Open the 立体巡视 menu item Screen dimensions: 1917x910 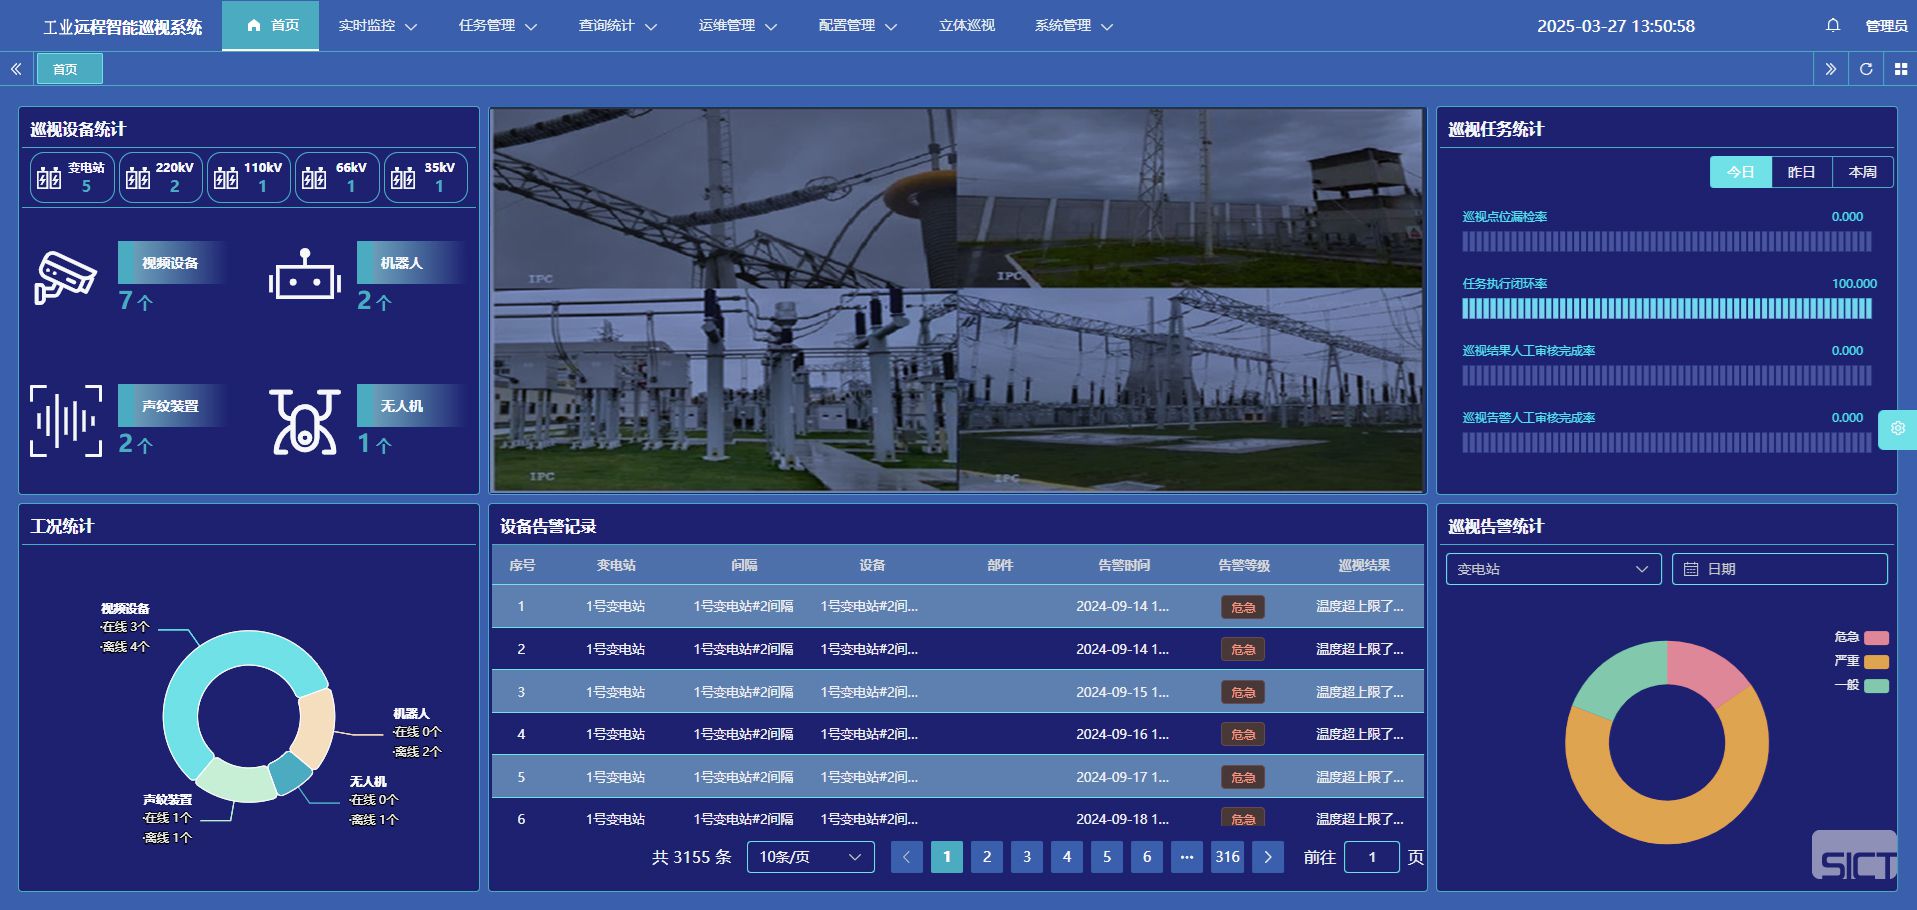coord(966,26)
